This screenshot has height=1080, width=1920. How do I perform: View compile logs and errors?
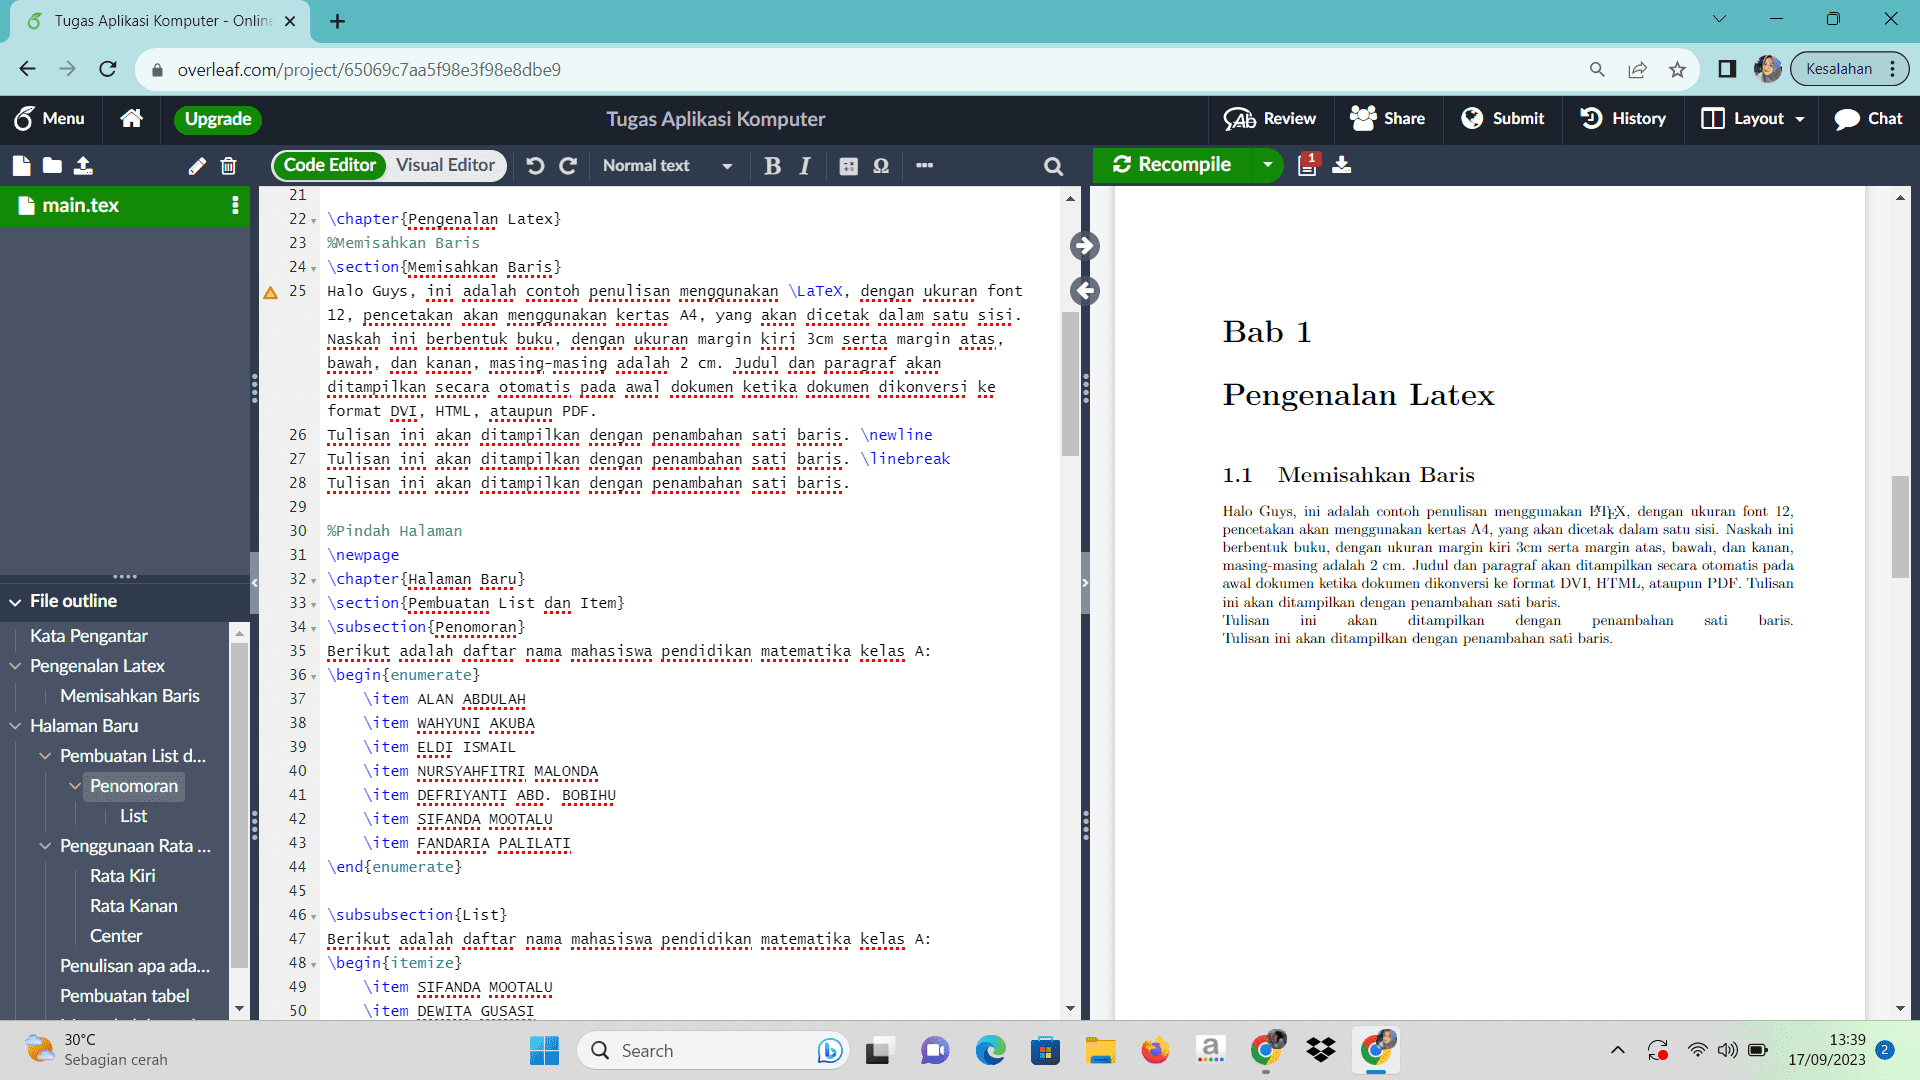coord(1308,165)
